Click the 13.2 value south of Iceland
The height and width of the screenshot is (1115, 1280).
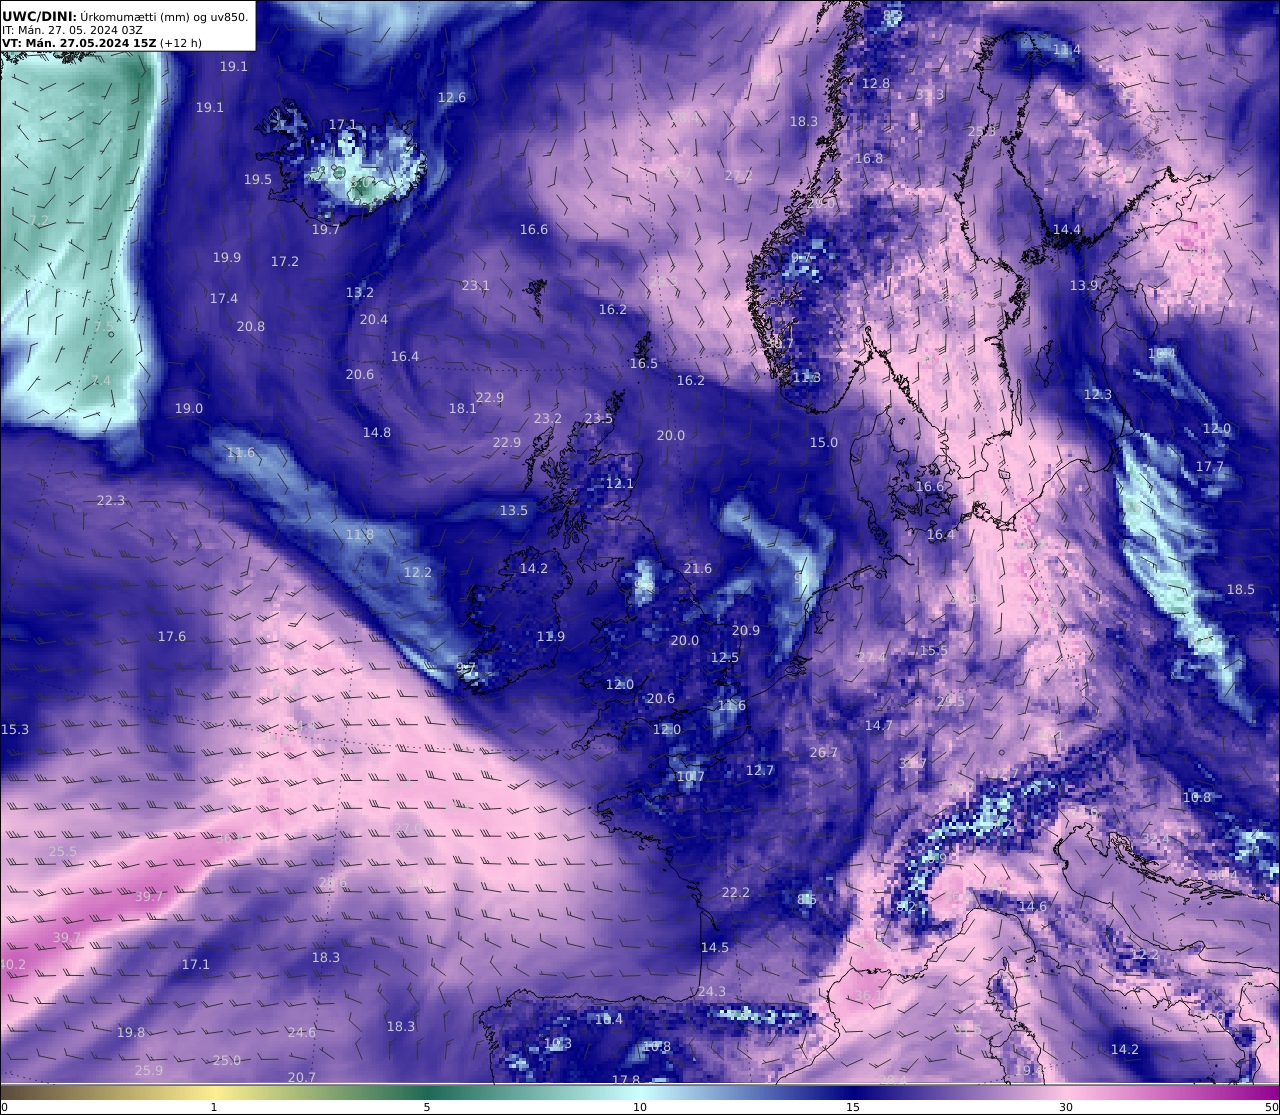coord(360,292)
